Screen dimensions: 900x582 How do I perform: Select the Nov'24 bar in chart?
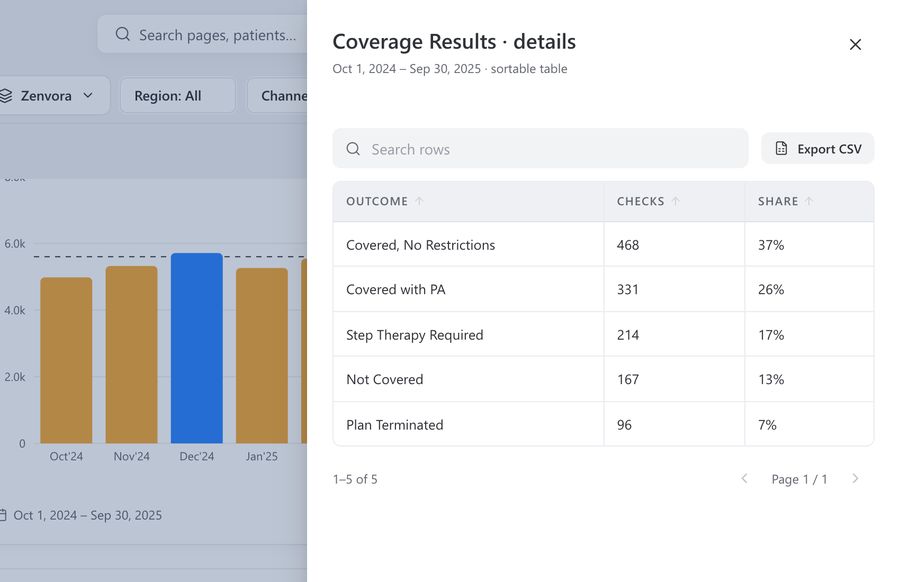131,355
